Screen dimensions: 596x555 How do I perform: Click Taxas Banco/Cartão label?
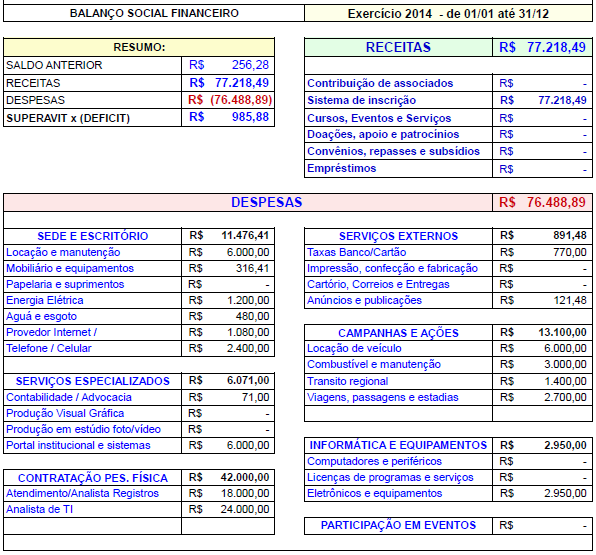click(x=357, y=252)
